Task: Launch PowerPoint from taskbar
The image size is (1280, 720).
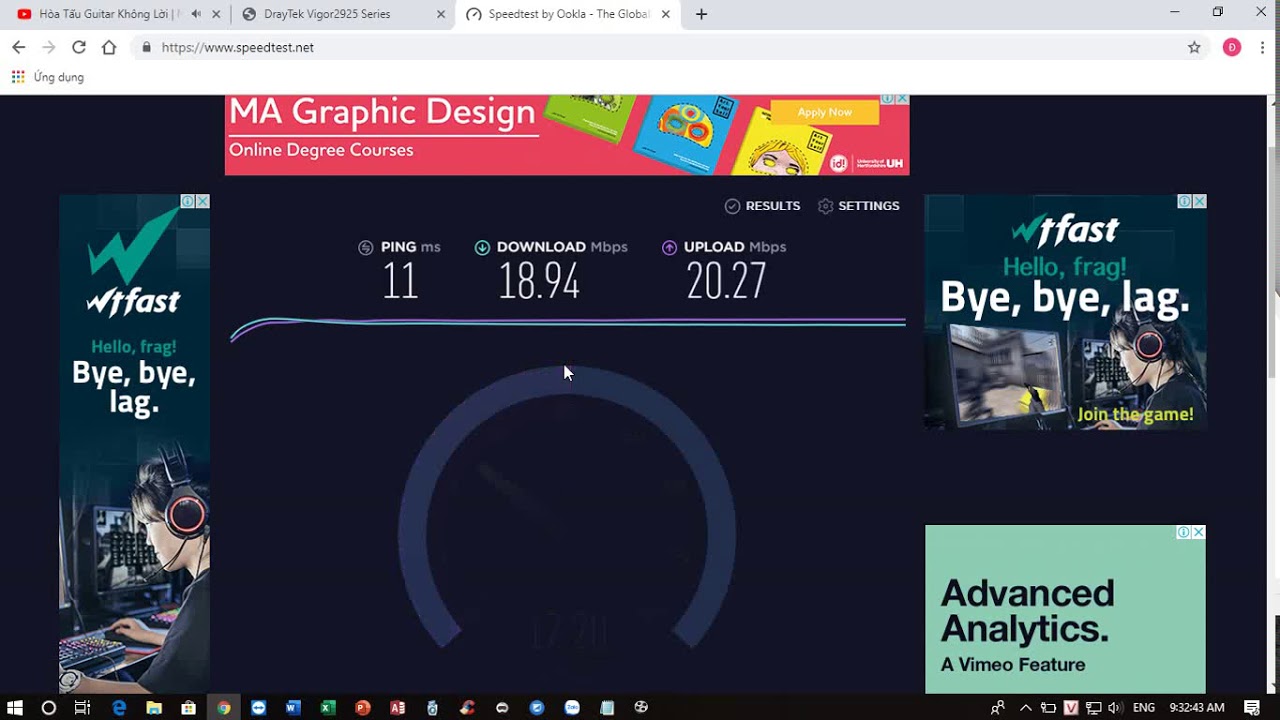Action: (363, 707)
